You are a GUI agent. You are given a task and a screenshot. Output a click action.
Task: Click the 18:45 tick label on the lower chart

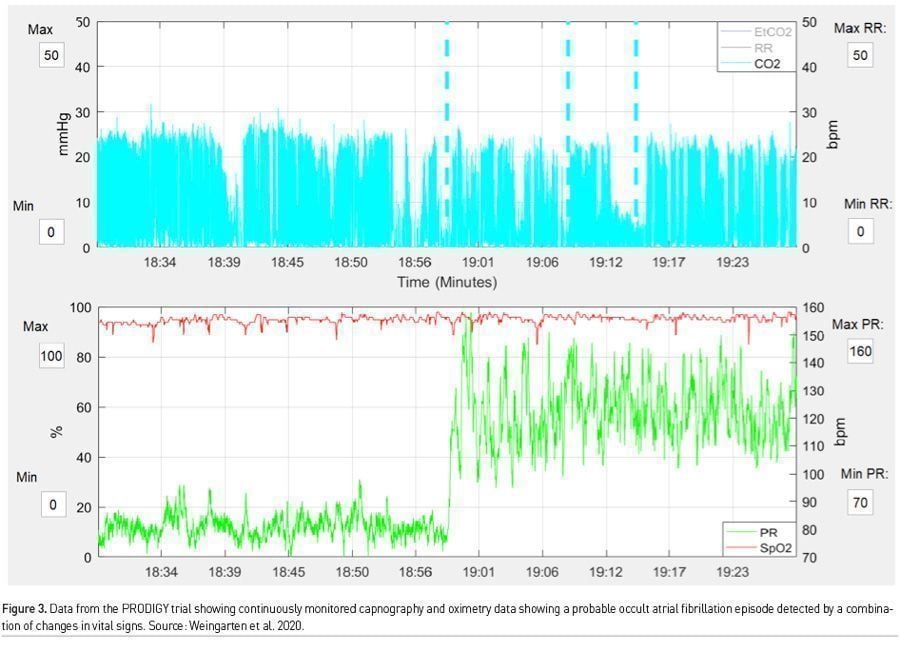click(x=288, y=572)
